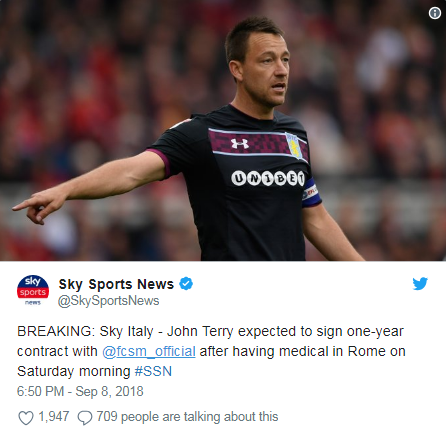Open "709 people are talking about this"
The height and width of the screenshot is (434, 446).
click(187, 417)
